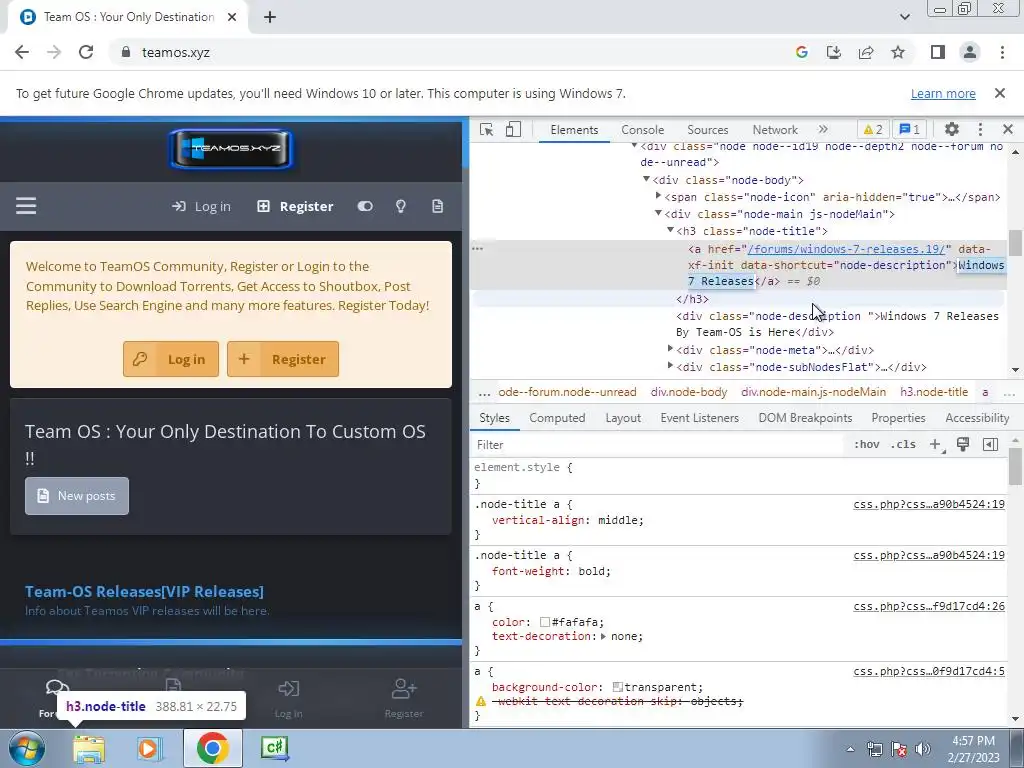Click the Chrome back arrow
Viewport: 1024px width, 768px height.
(x=22, y=52)
